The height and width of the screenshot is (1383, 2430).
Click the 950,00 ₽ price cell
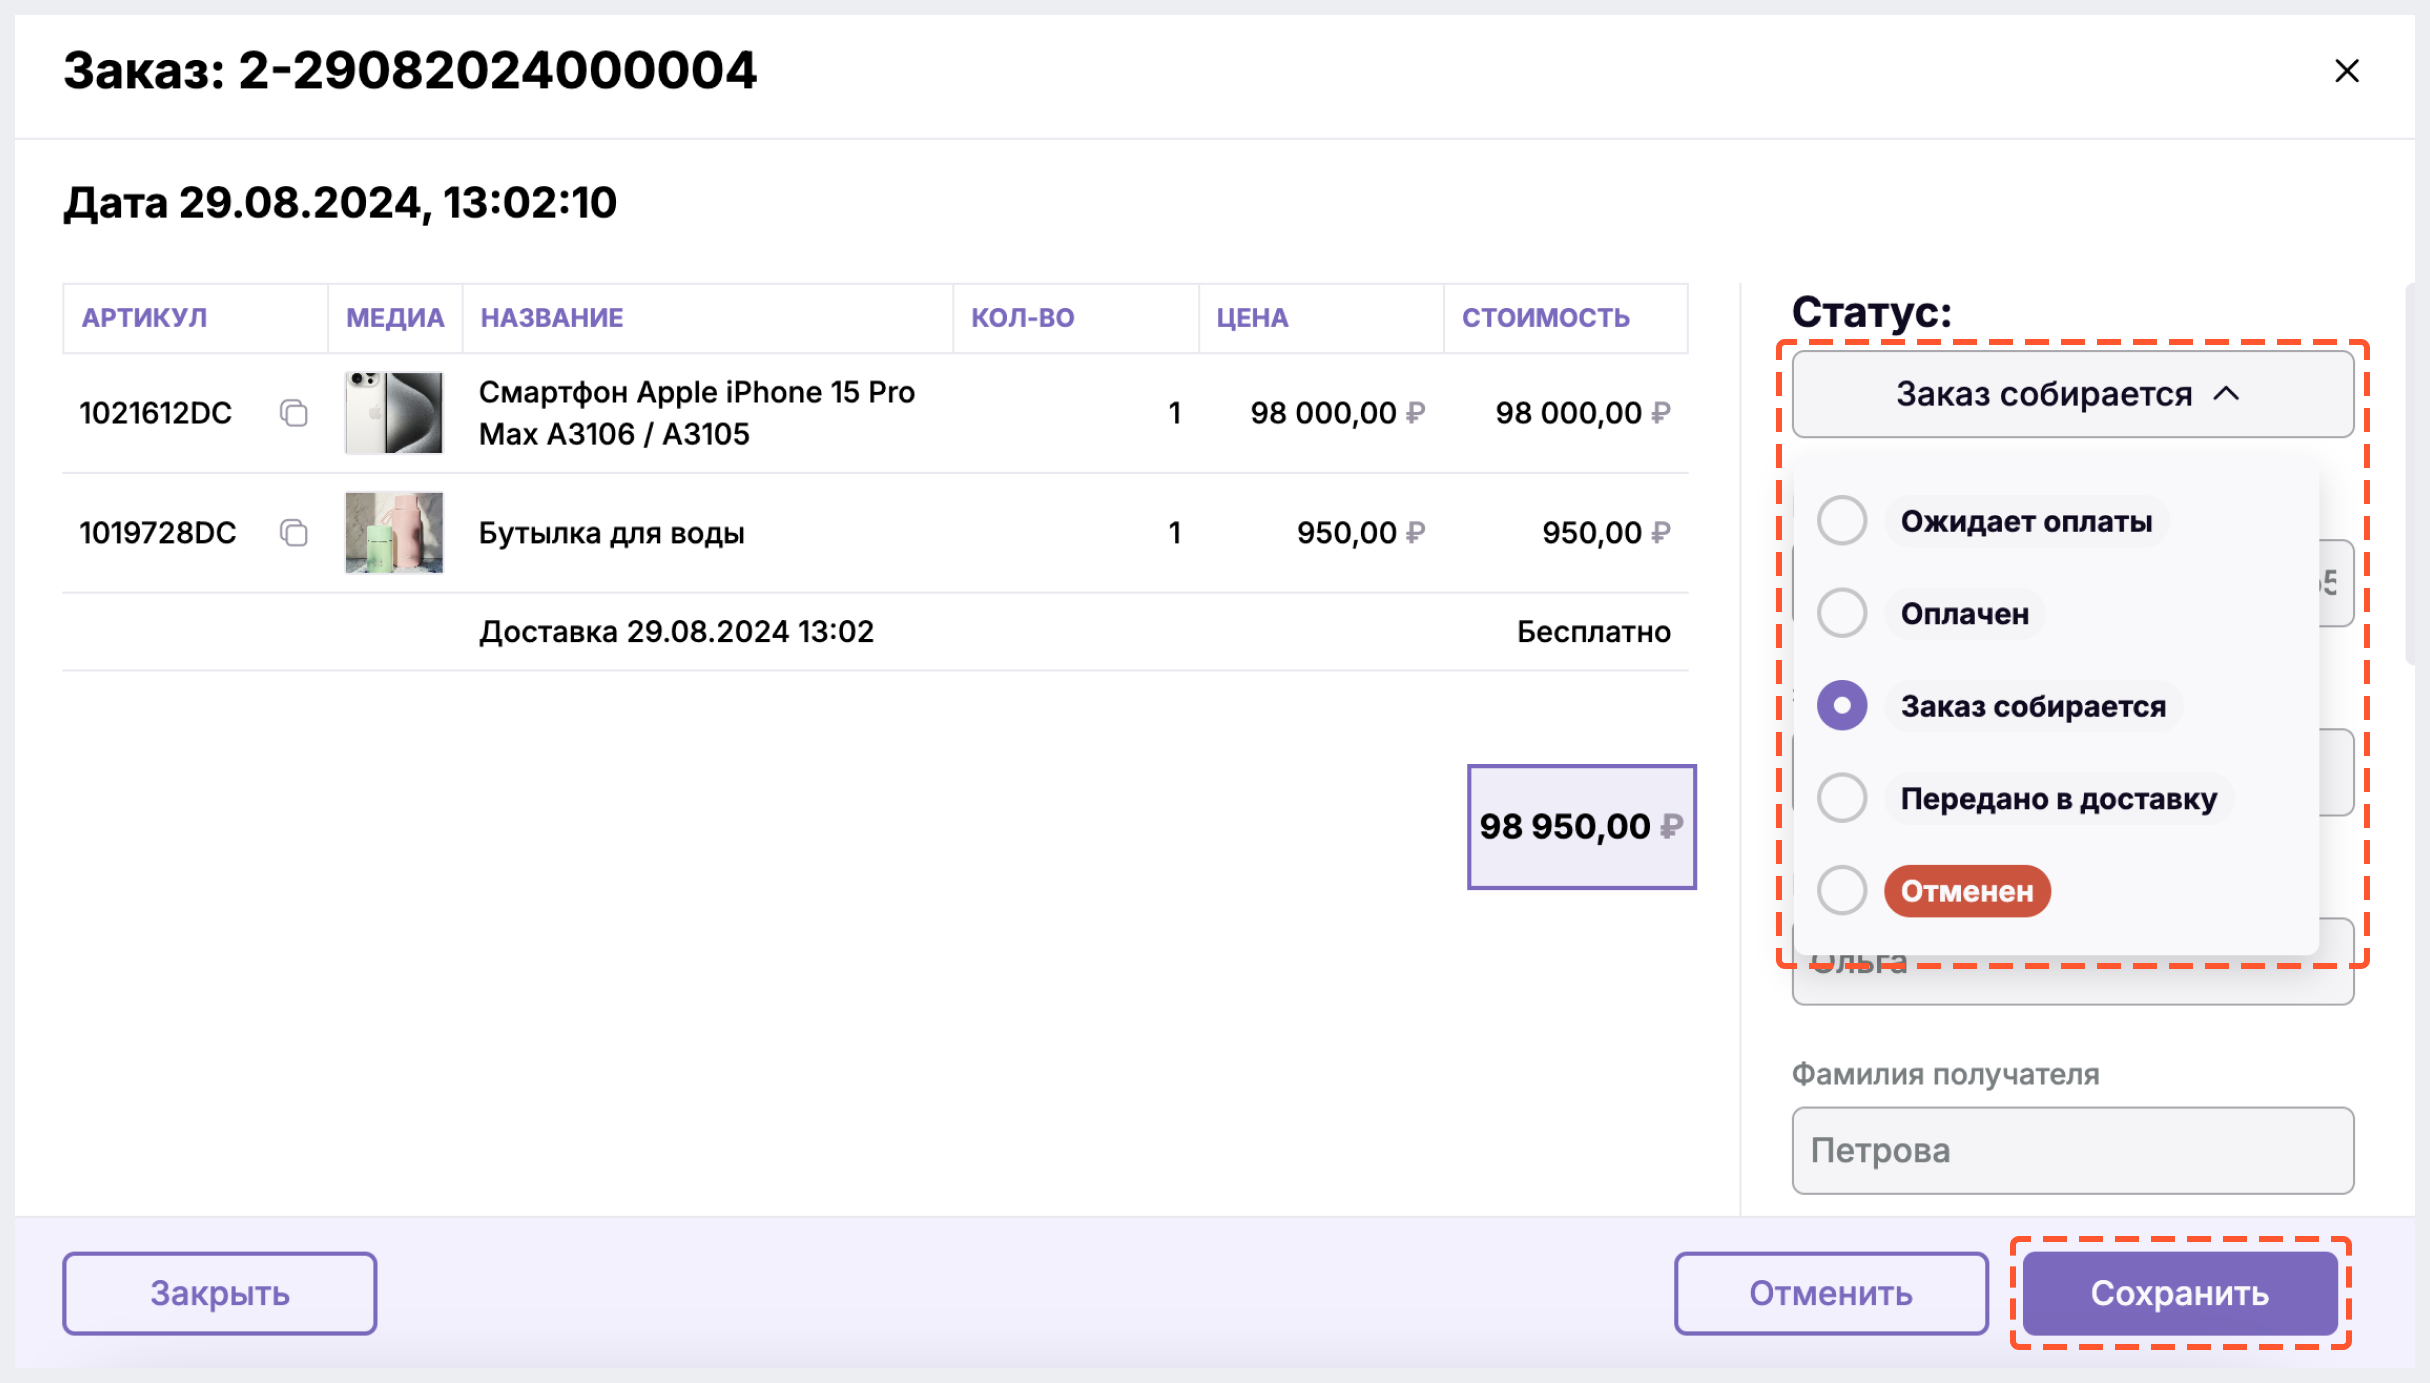tap(1360, 533)
